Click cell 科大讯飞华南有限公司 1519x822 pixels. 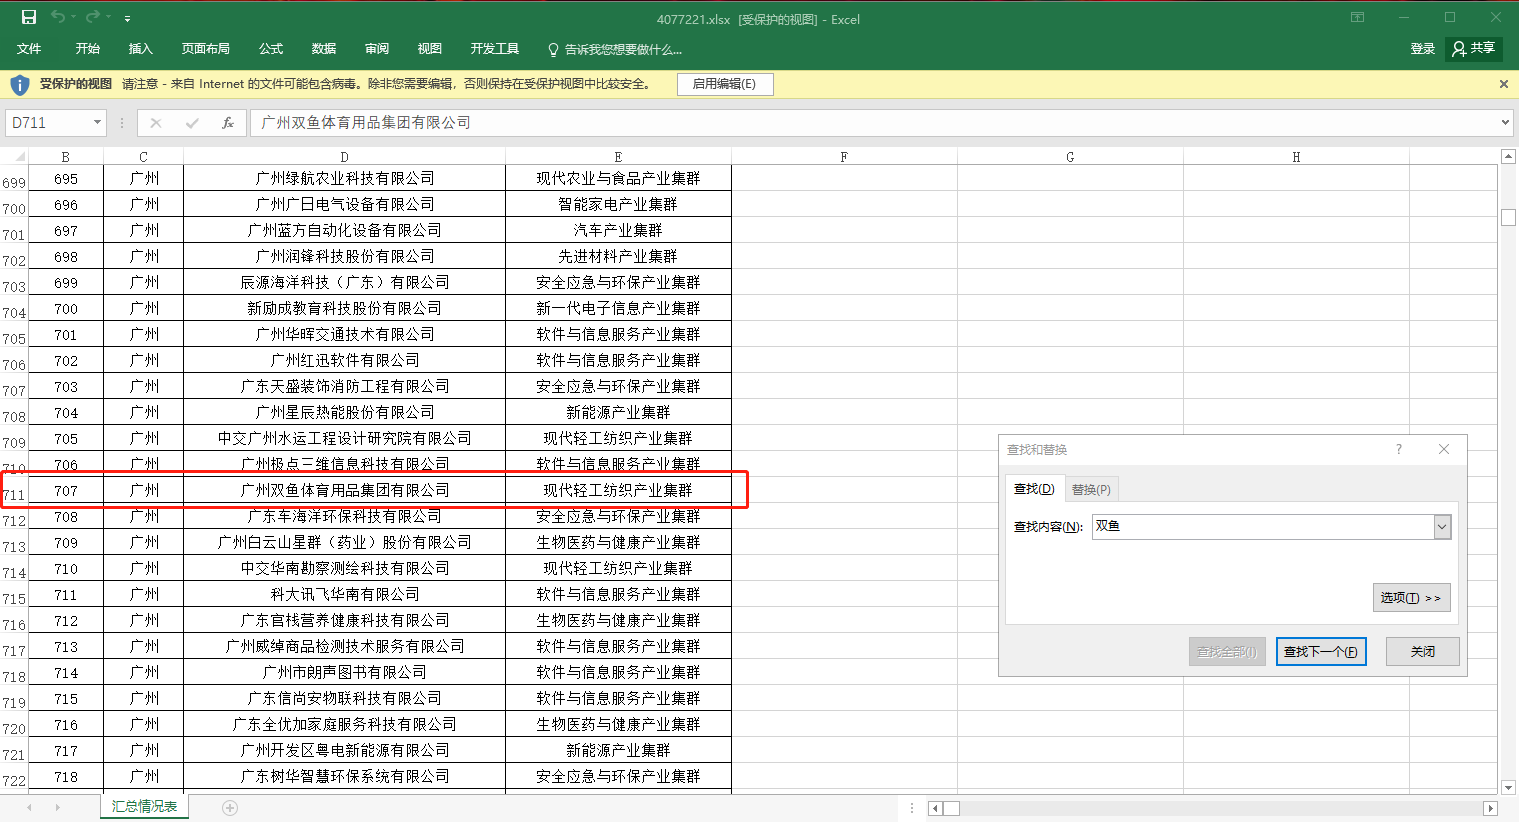coord(344,594)
